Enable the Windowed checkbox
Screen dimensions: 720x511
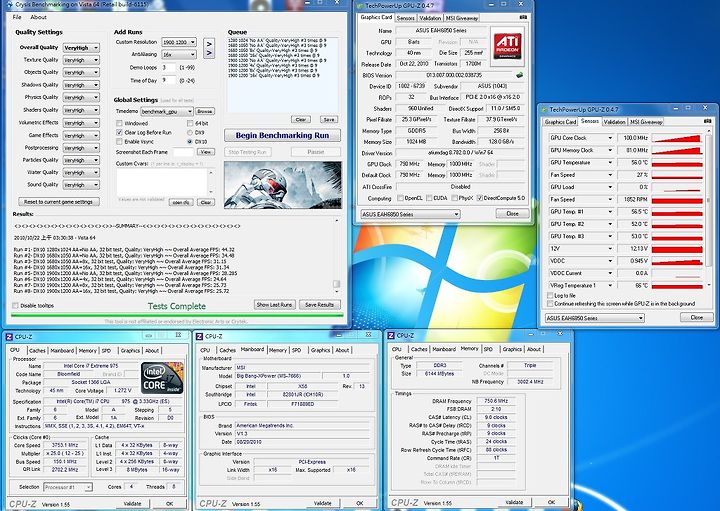(x=119, y=122)
